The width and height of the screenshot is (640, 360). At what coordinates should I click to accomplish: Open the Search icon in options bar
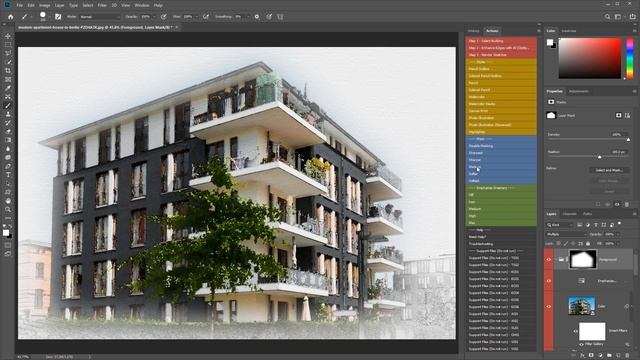point(607,17)
